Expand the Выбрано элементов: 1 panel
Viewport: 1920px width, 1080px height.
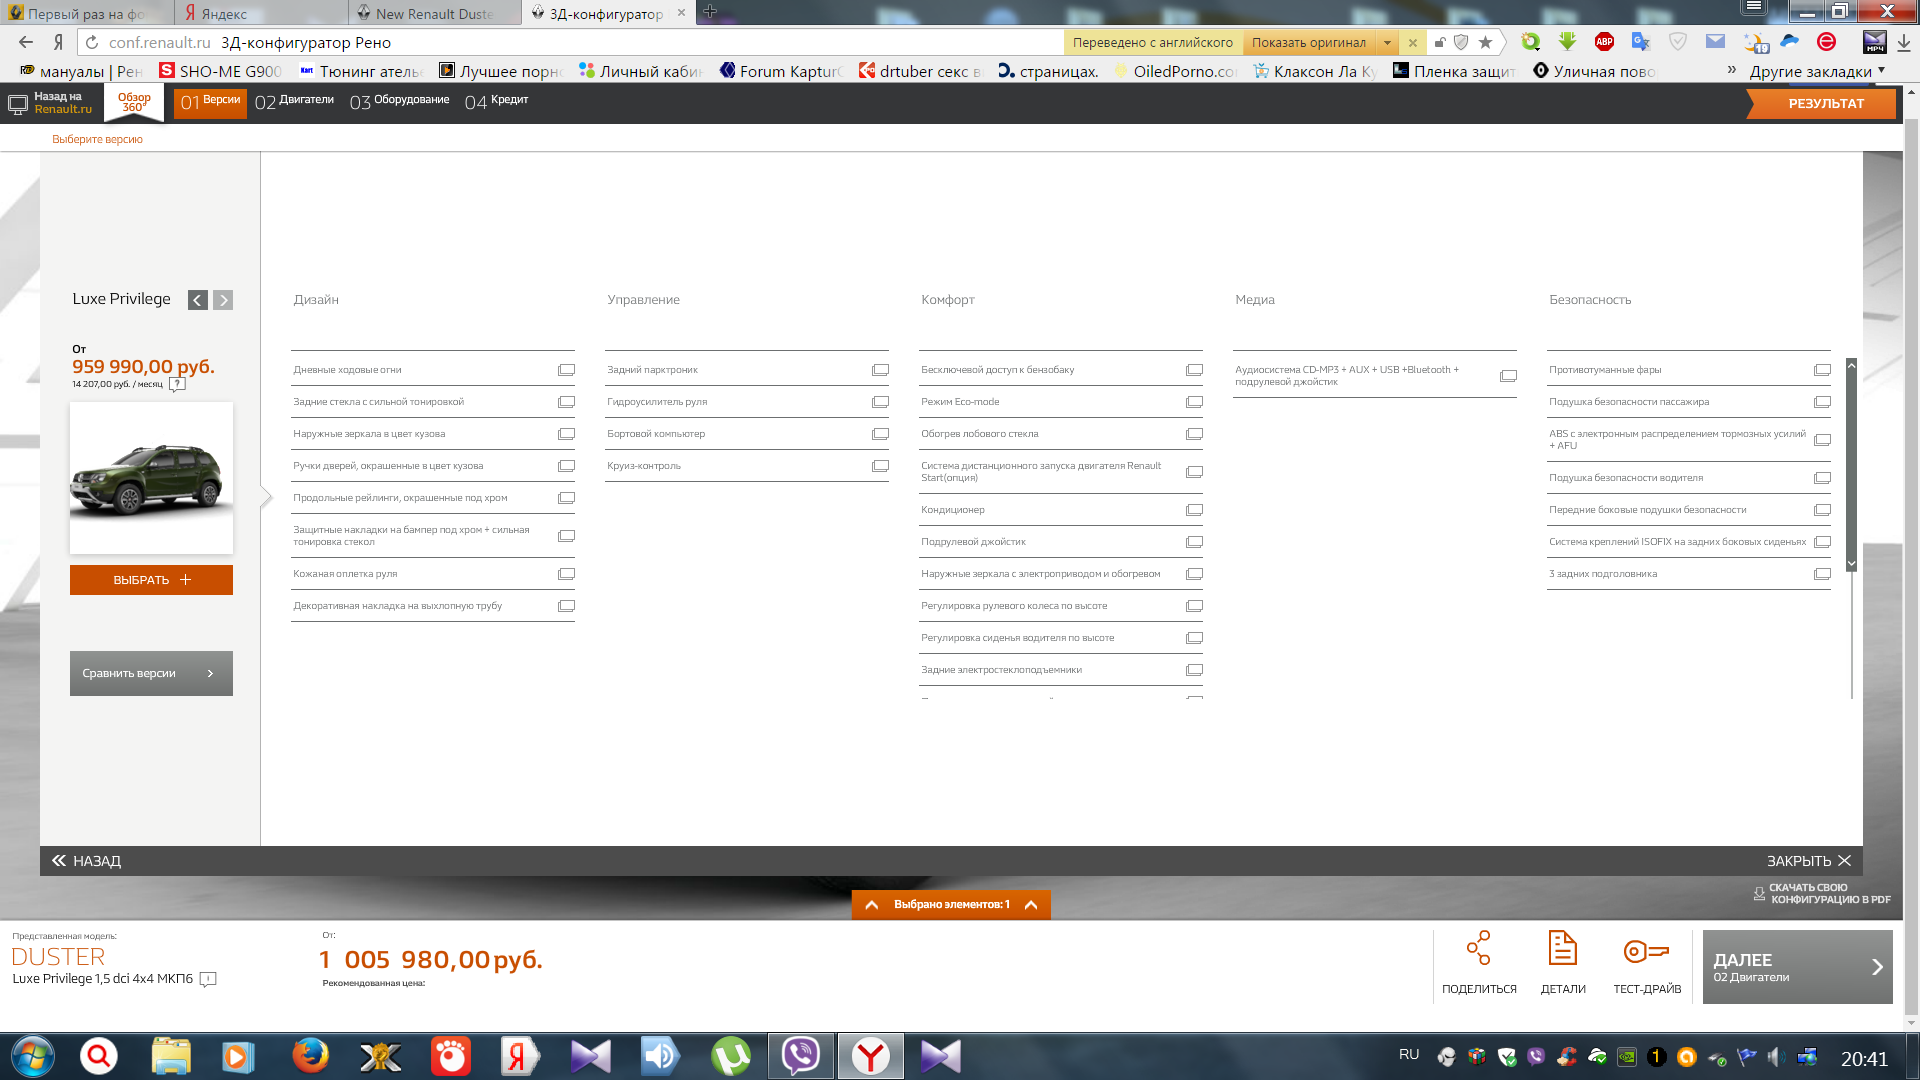[x=951, y=905]
